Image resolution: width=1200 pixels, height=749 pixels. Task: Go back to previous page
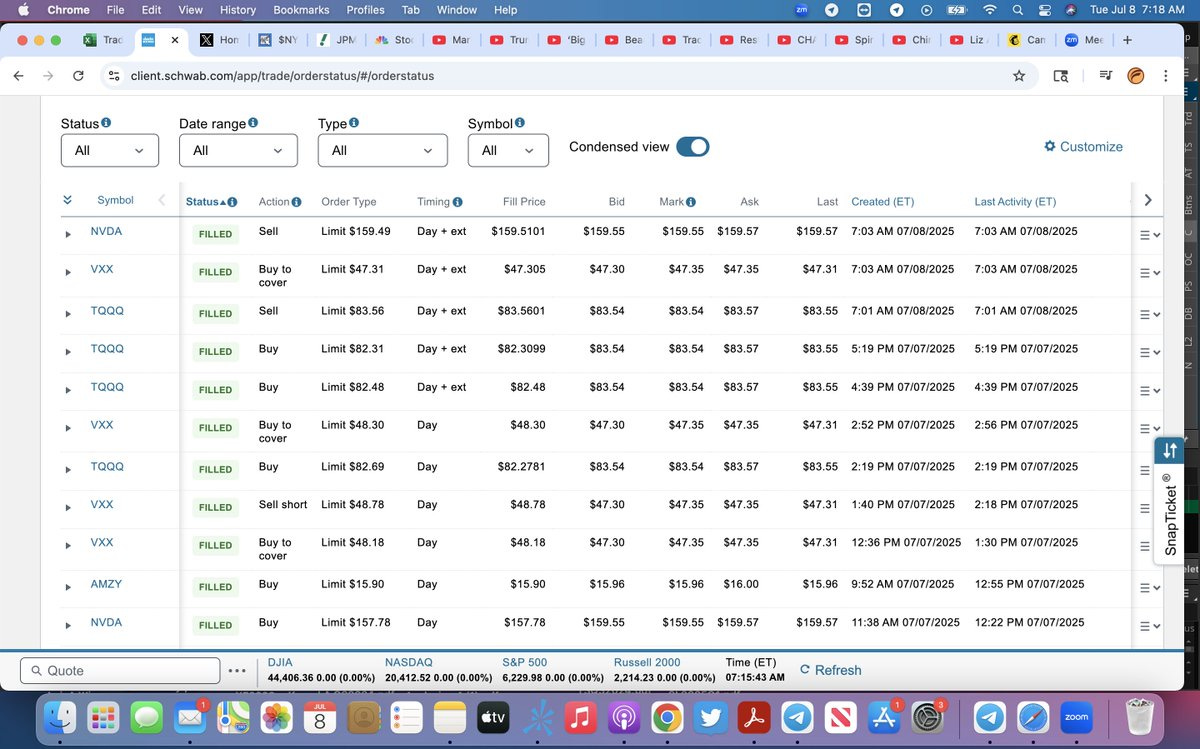point(18,75)
